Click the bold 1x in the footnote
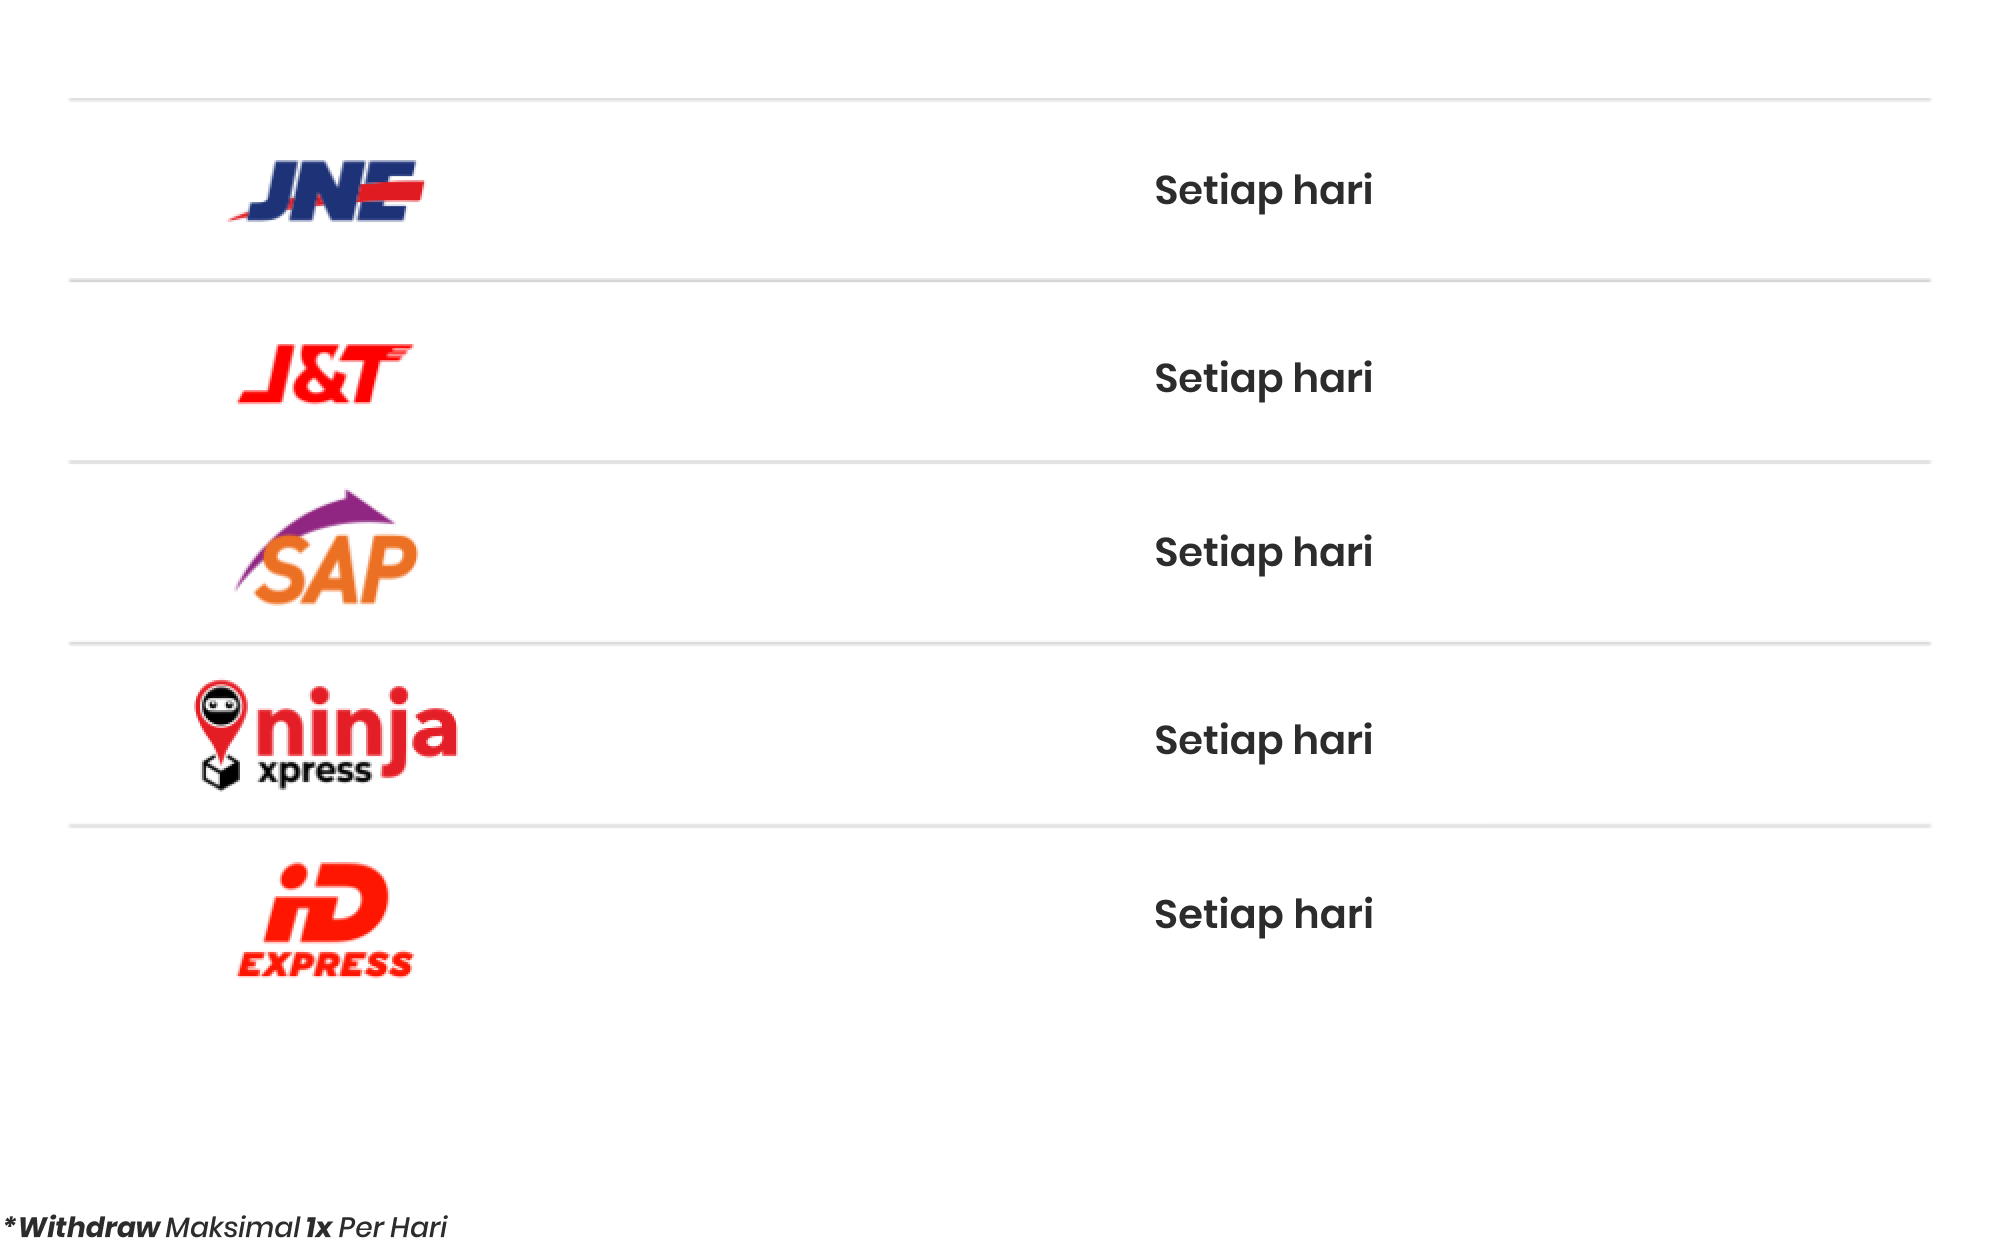The height and width of the screenshot is (1247, 2000). (318, 1227)
